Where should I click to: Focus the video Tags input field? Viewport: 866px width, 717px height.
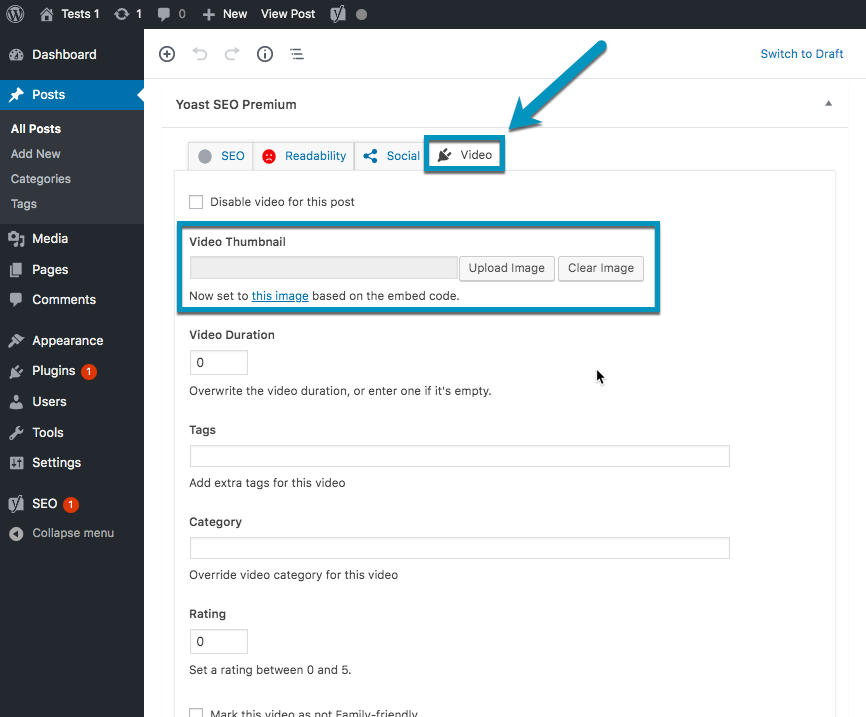460,456
